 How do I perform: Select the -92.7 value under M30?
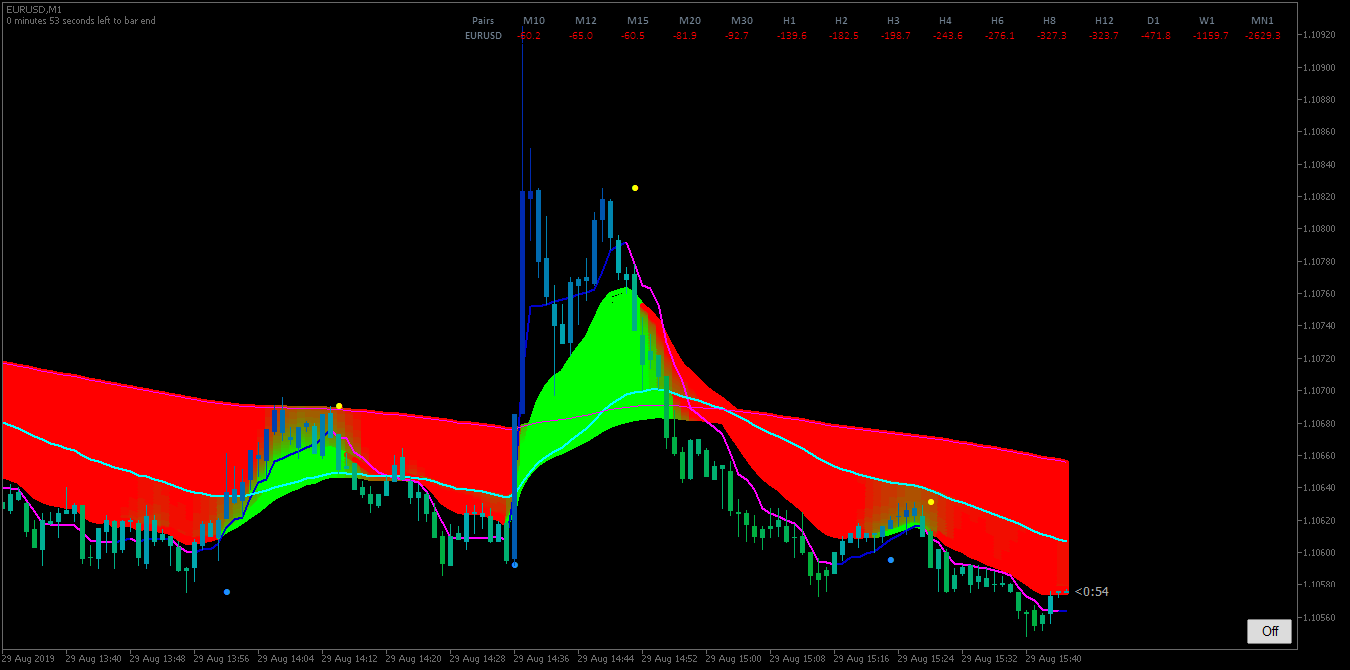coord(737,36)
